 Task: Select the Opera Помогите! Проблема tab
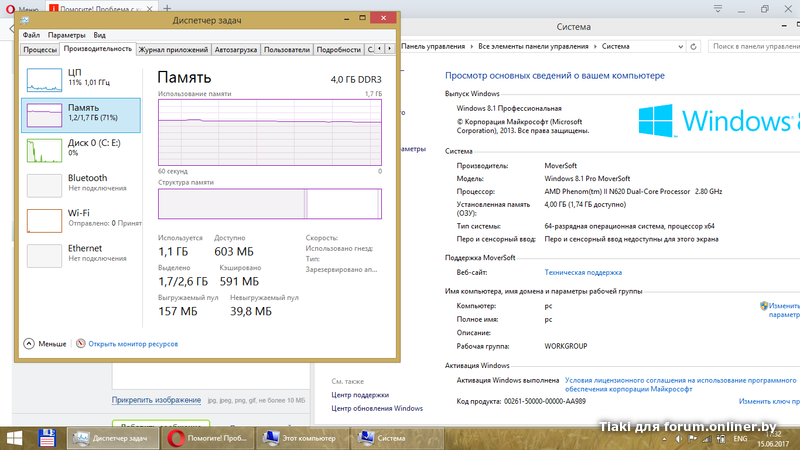101,9
